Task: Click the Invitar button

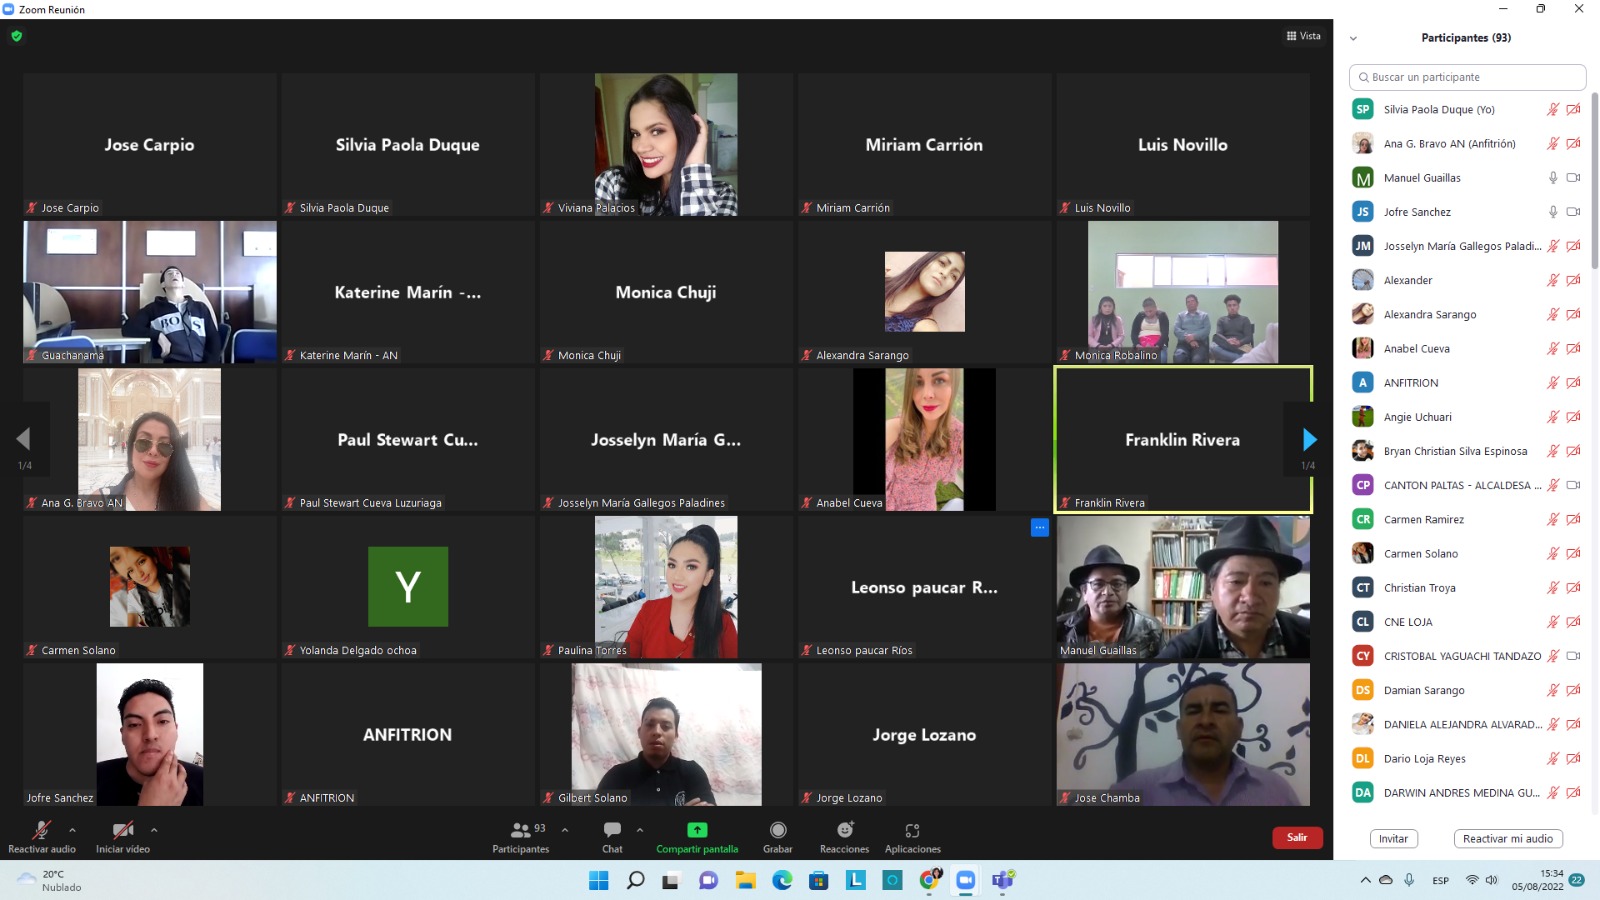Action: tap(1393, 839)
